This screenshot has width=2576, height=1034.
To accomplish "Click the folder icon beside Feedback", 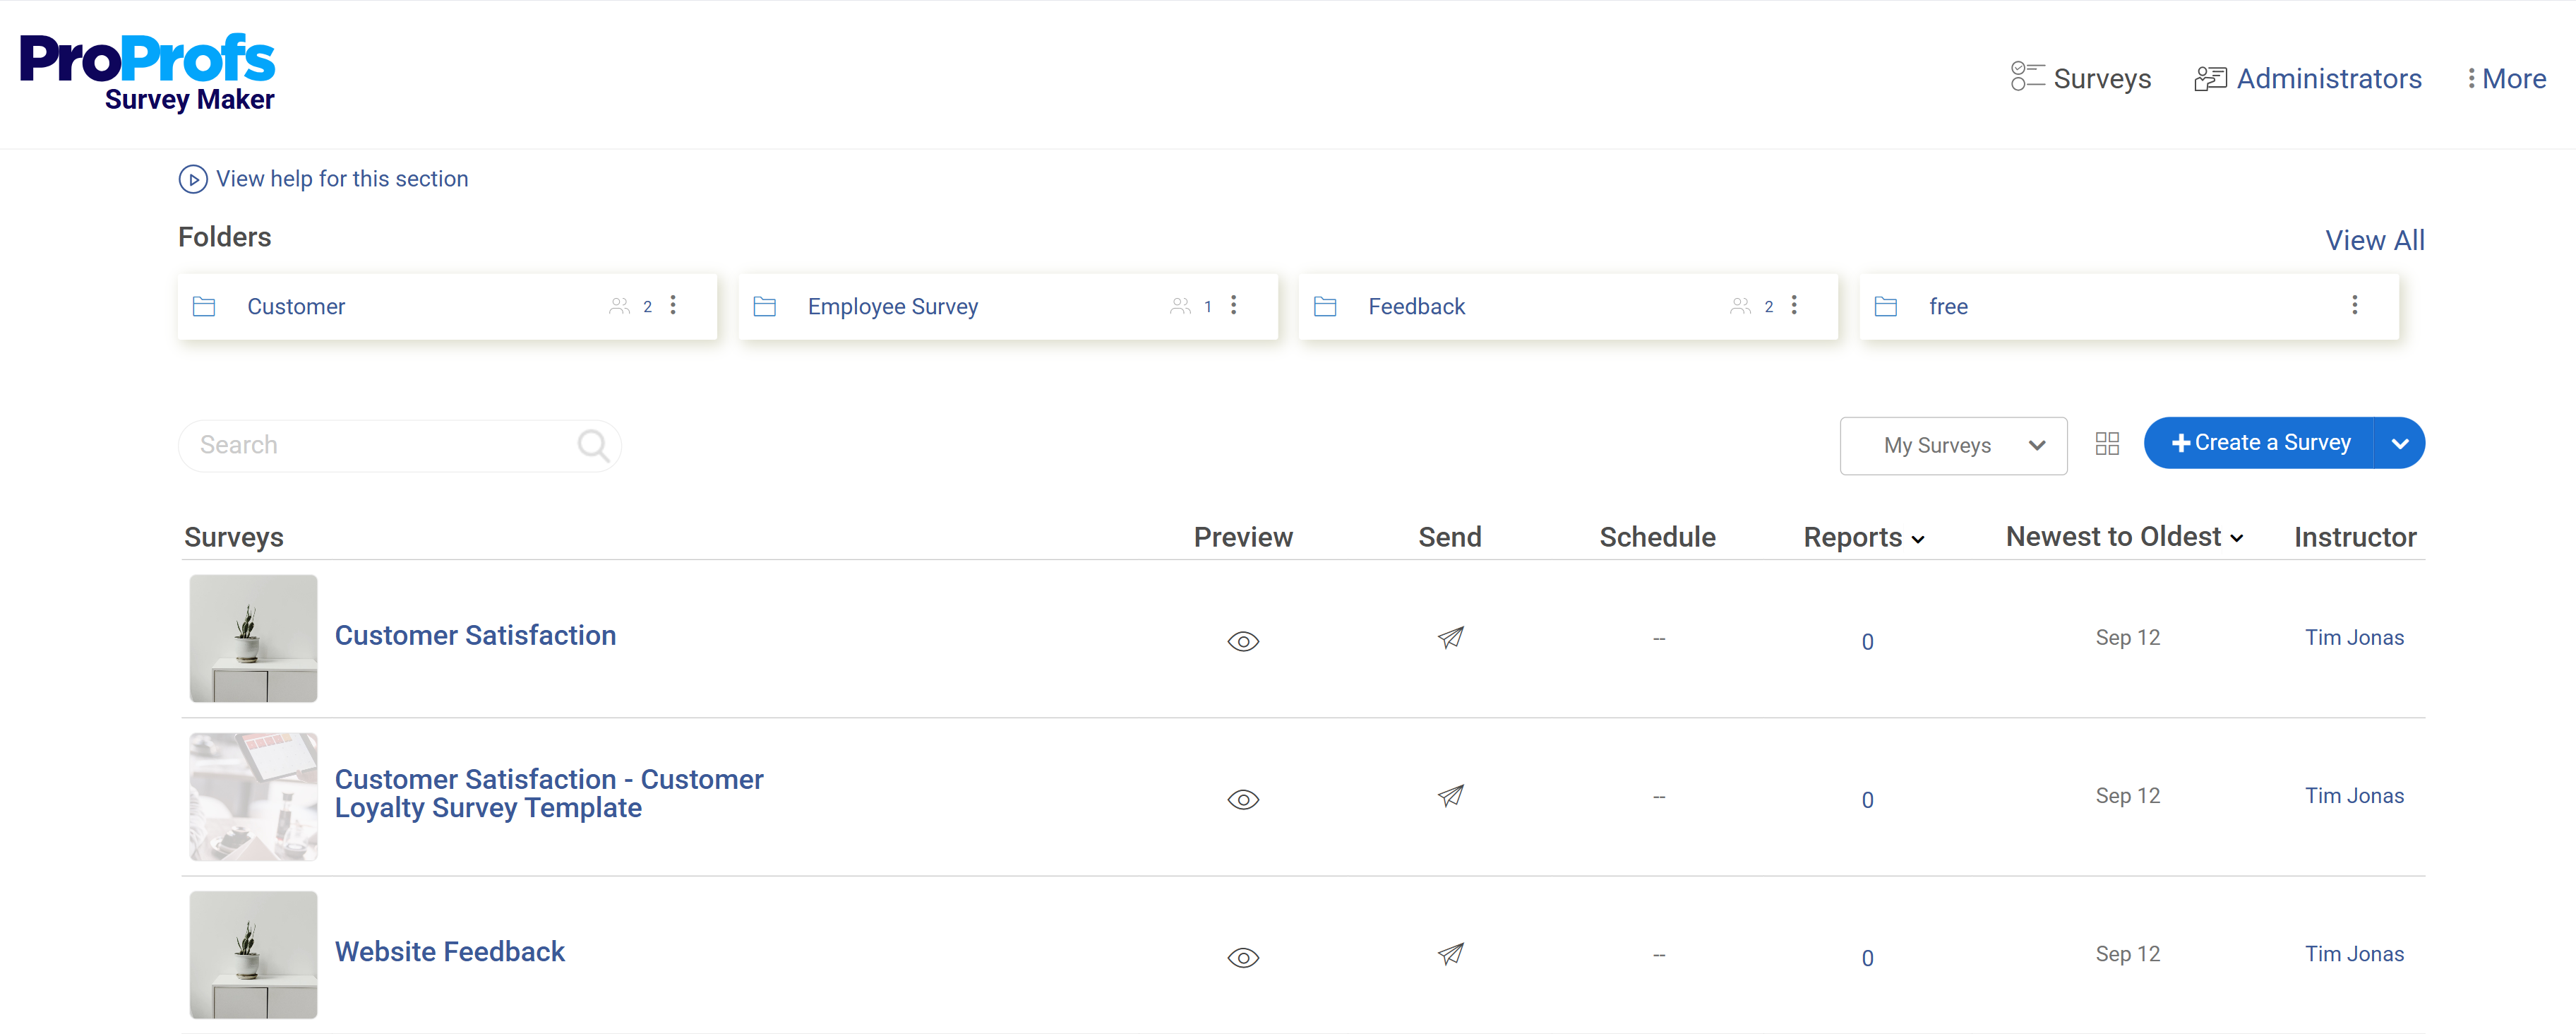I will coord(1325,306).
